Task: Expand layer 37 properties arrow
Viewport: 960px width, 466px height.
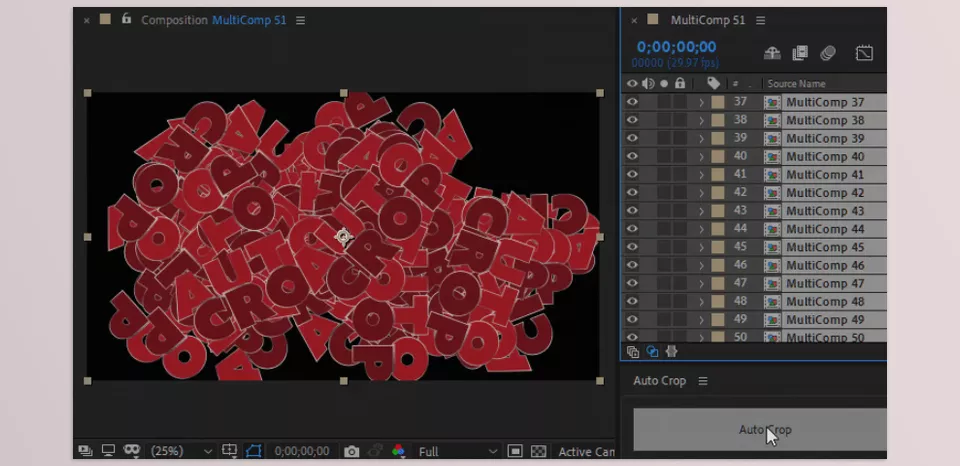Action: click(702, 102)
